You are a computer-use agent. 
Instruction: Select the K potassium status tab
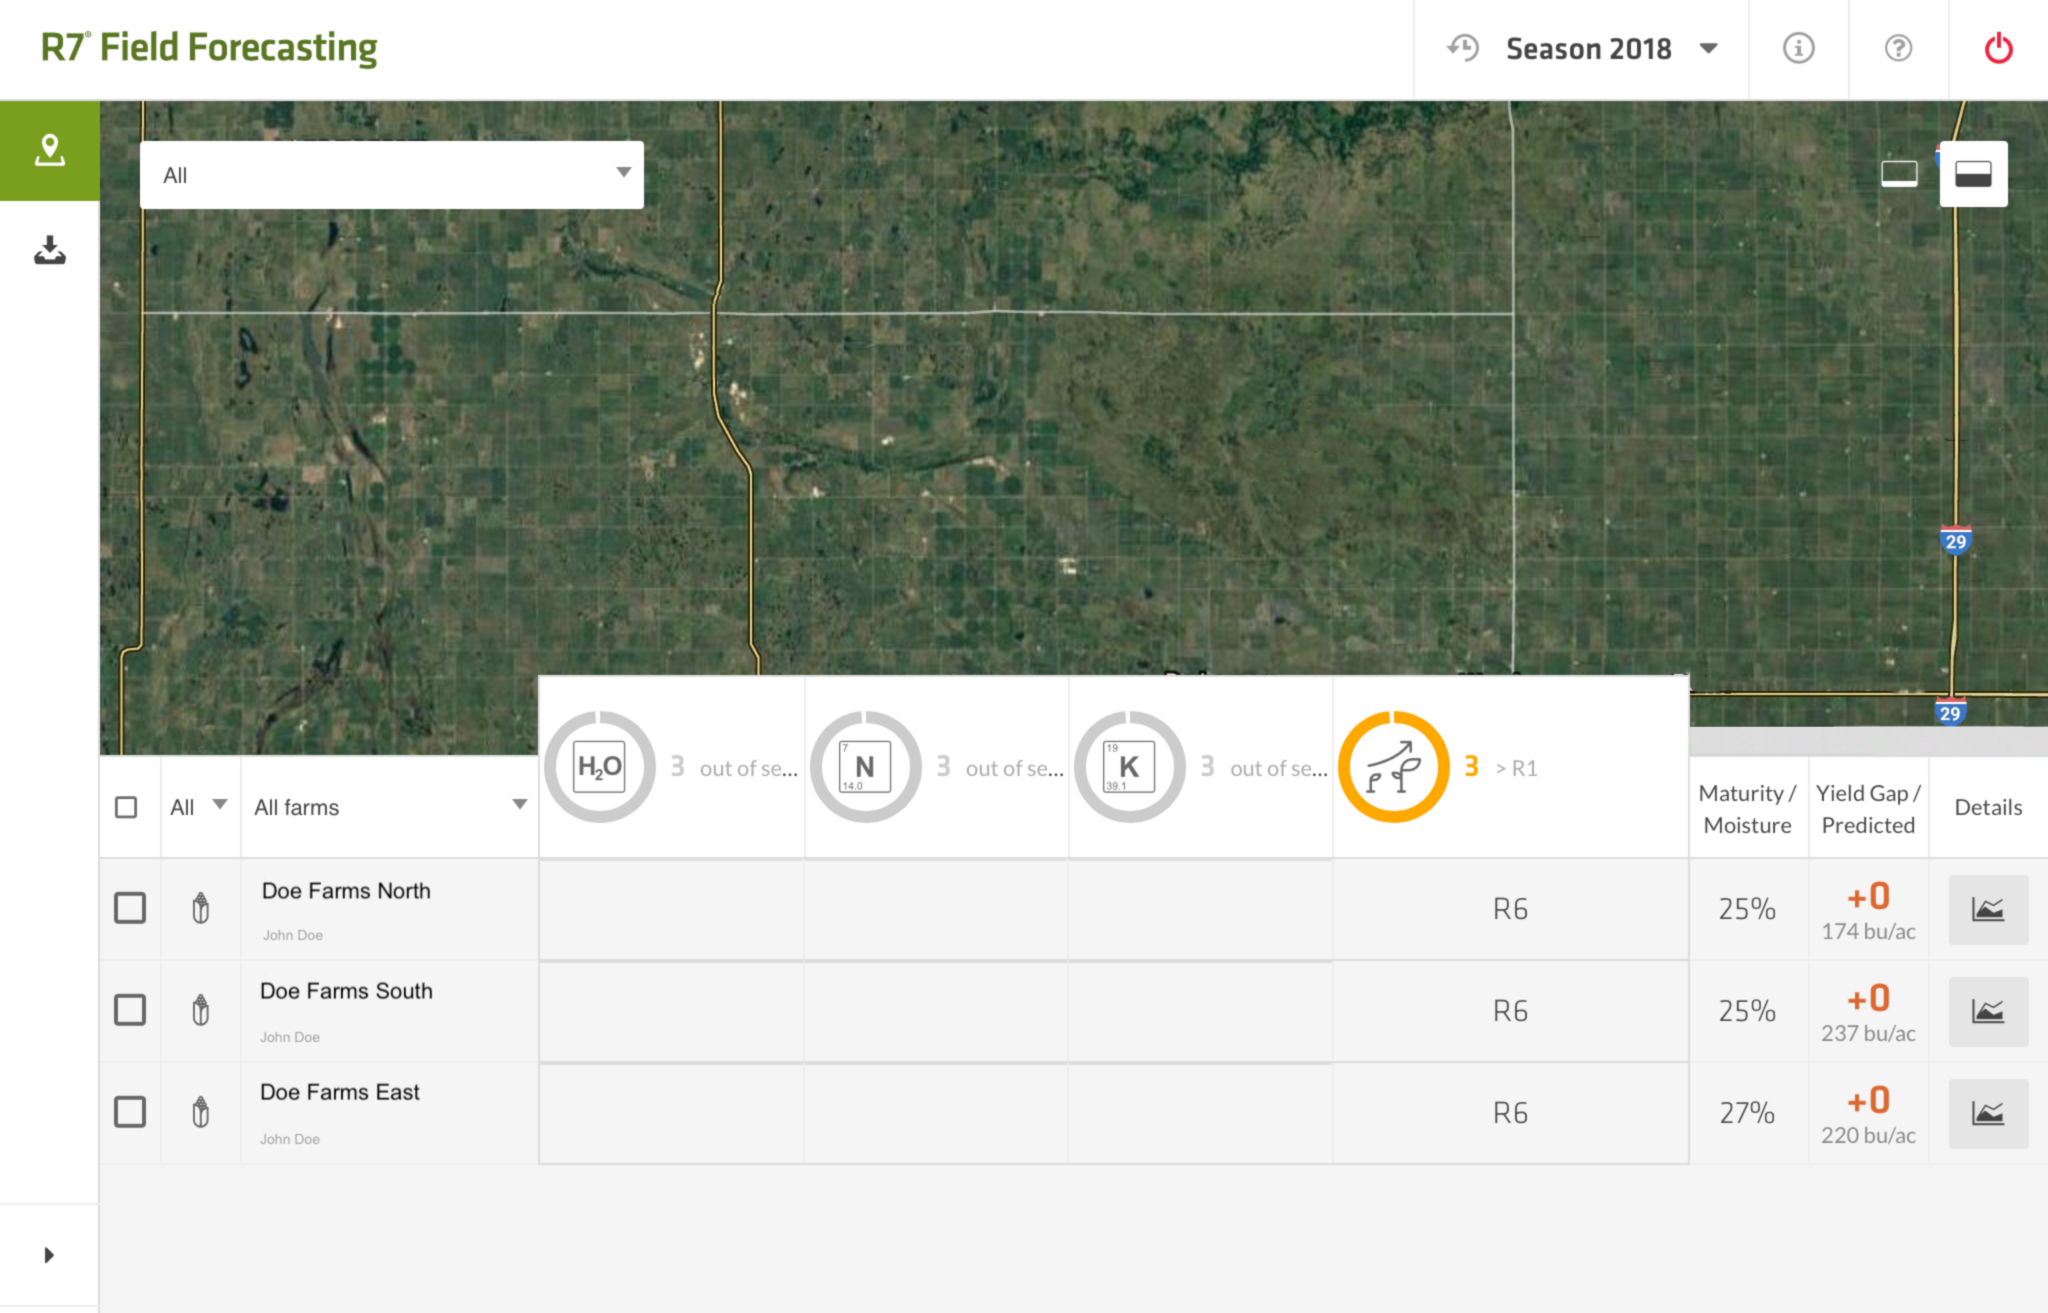pos(1201,767)
